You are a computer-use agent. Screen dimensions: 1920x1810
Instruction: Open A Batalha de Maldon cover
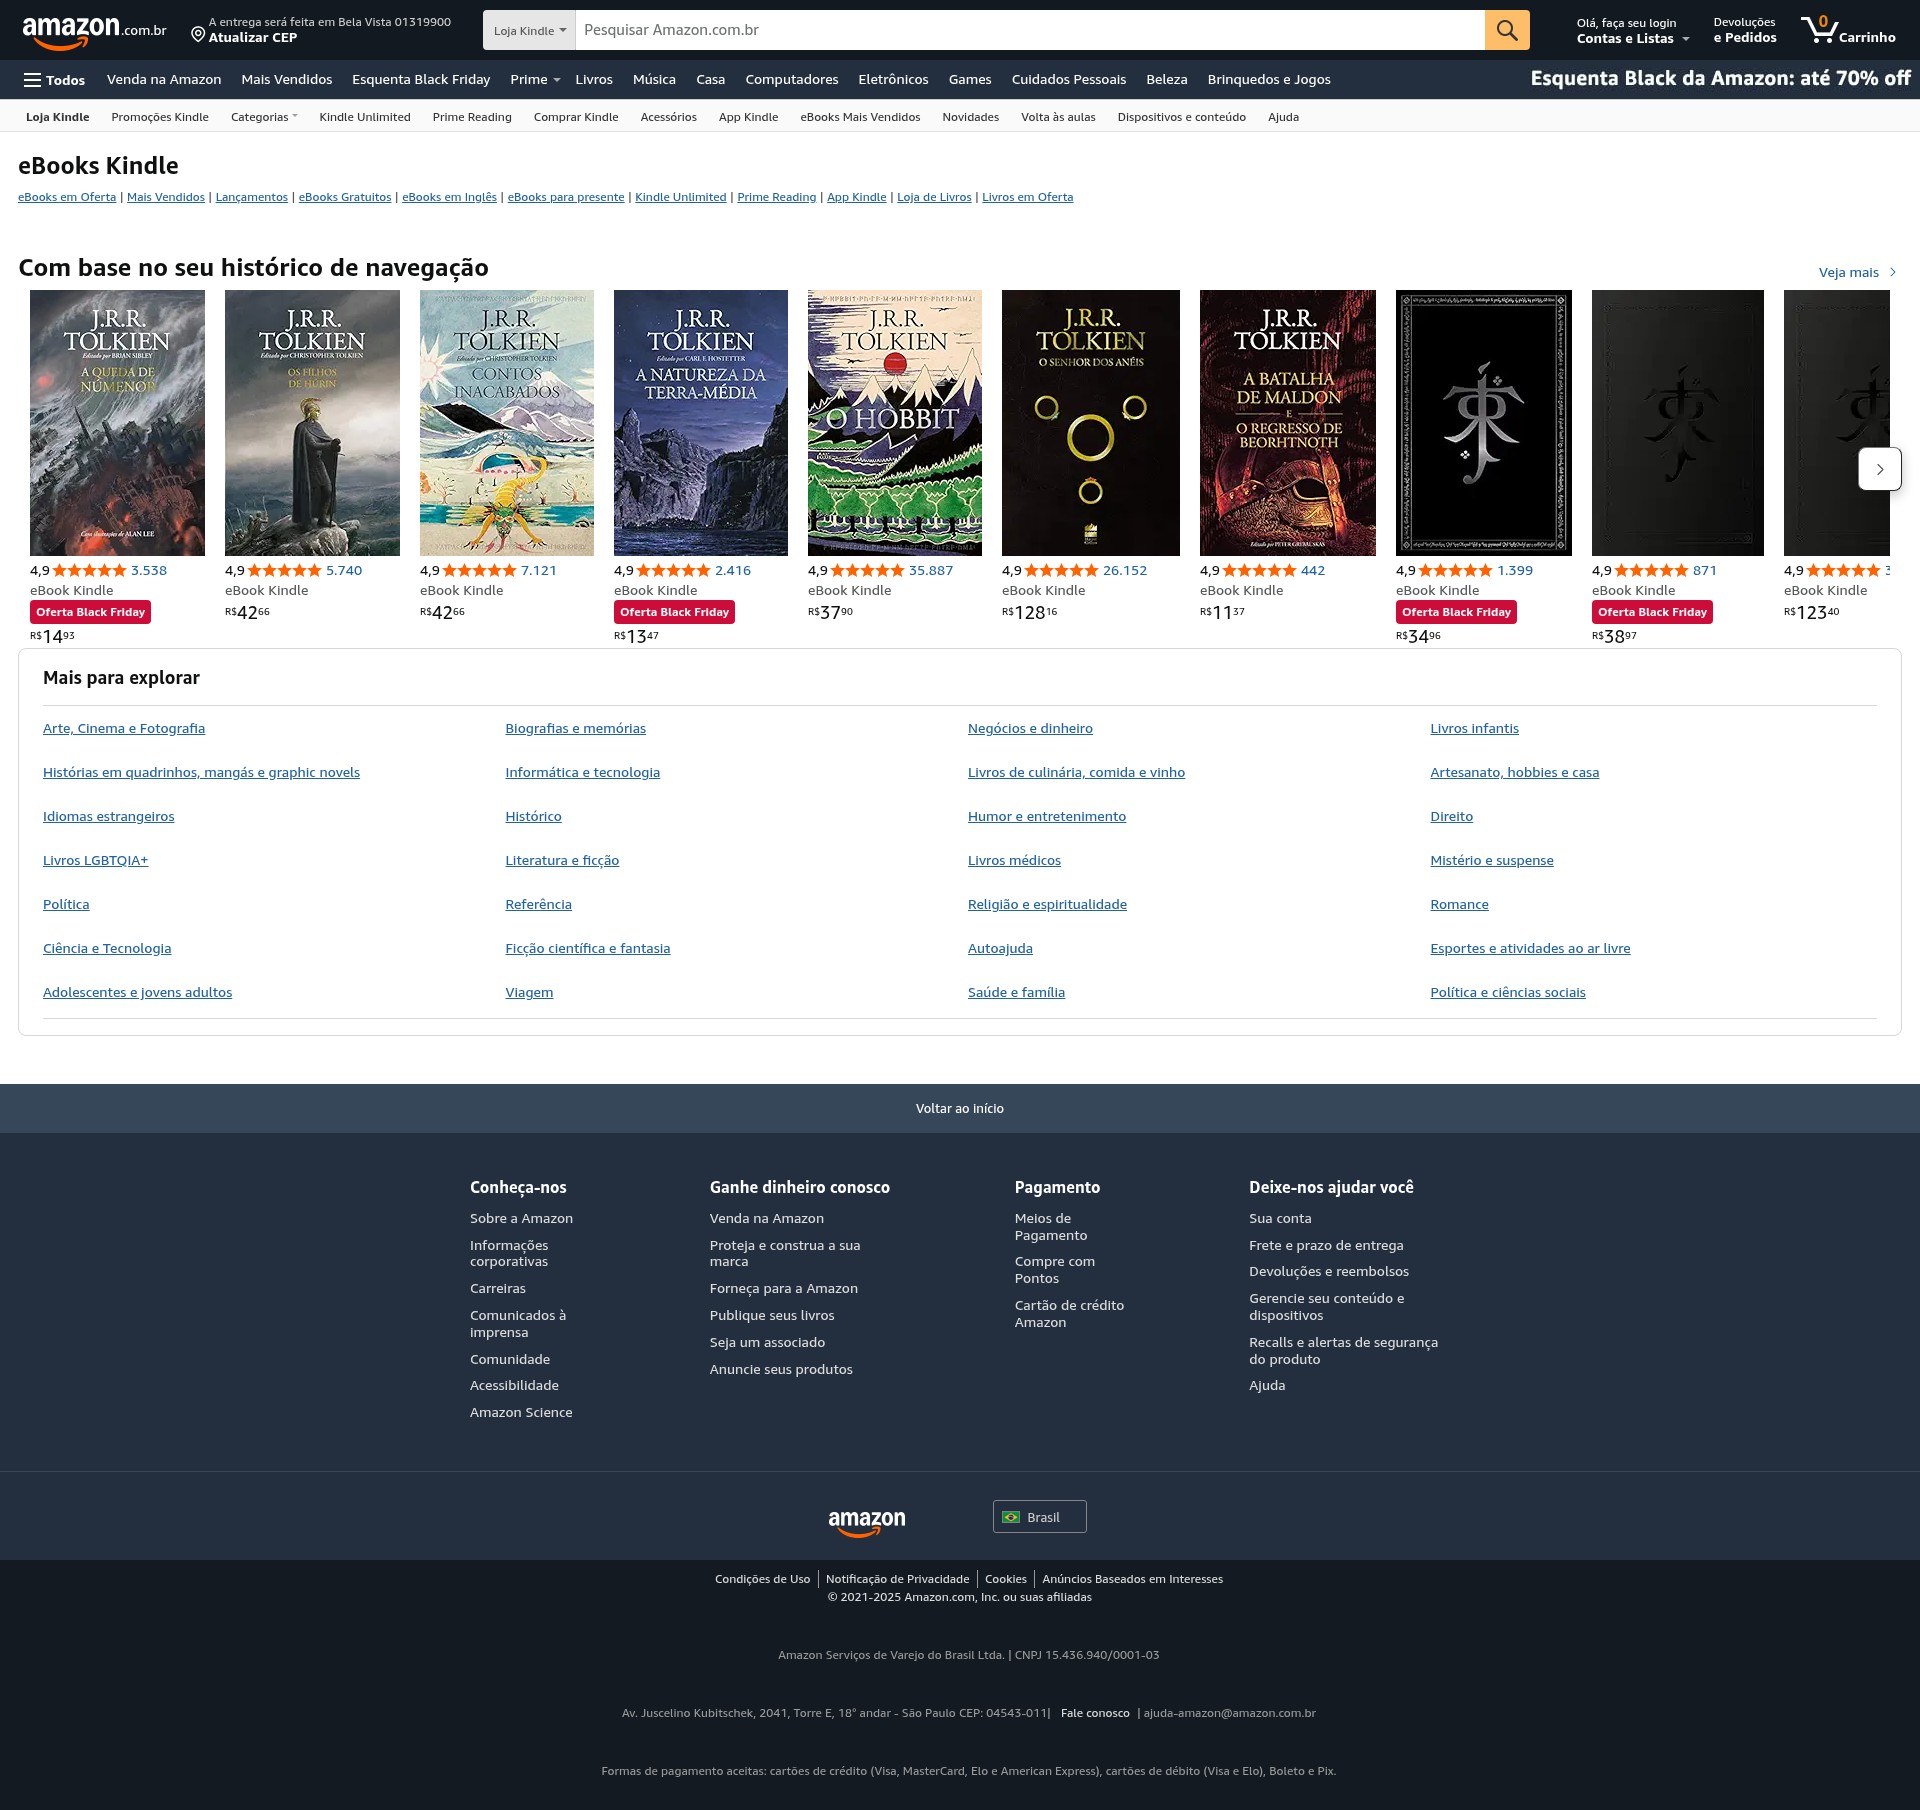coord(1288,423)
